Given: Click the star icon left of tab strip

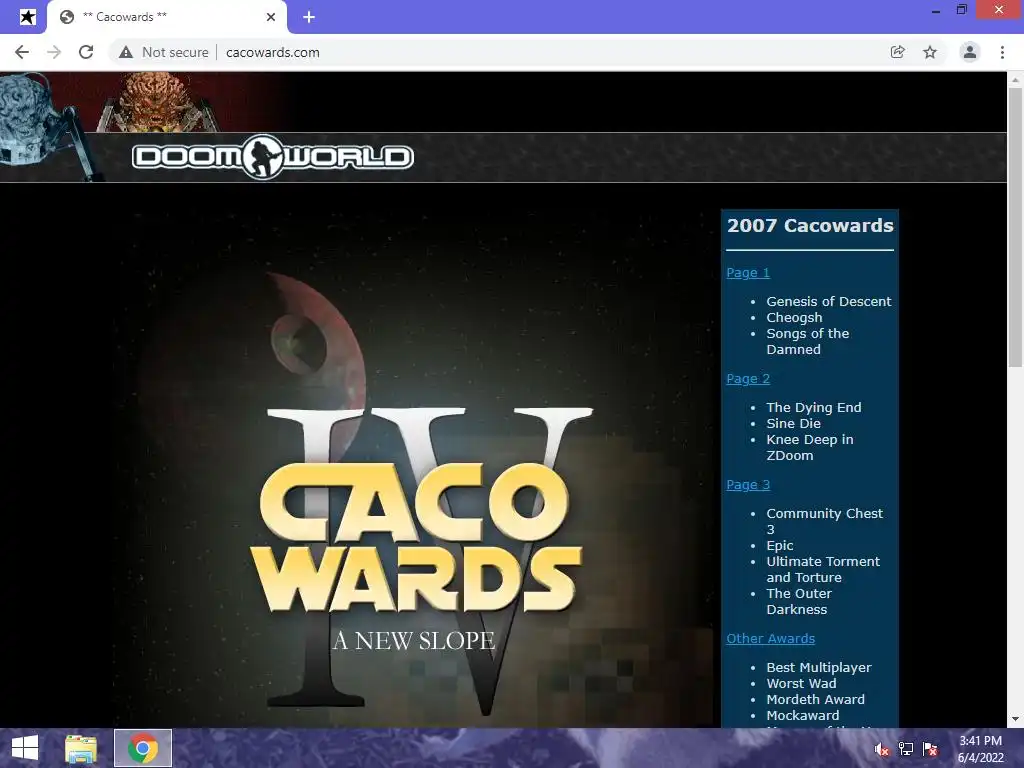Looking at the screenshot, I should click(x=27, y=17).
